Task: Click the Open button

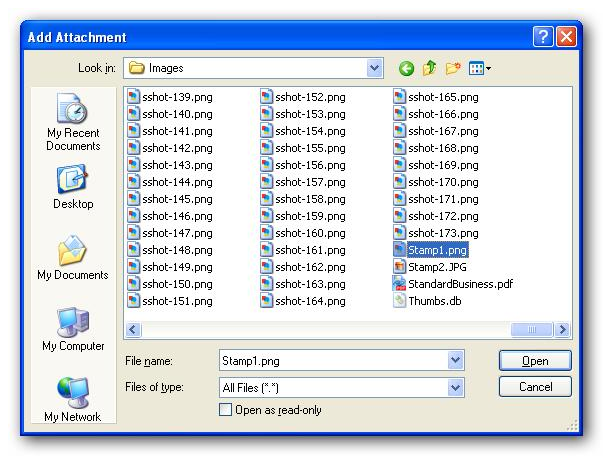Action: [x=535, y=361]
